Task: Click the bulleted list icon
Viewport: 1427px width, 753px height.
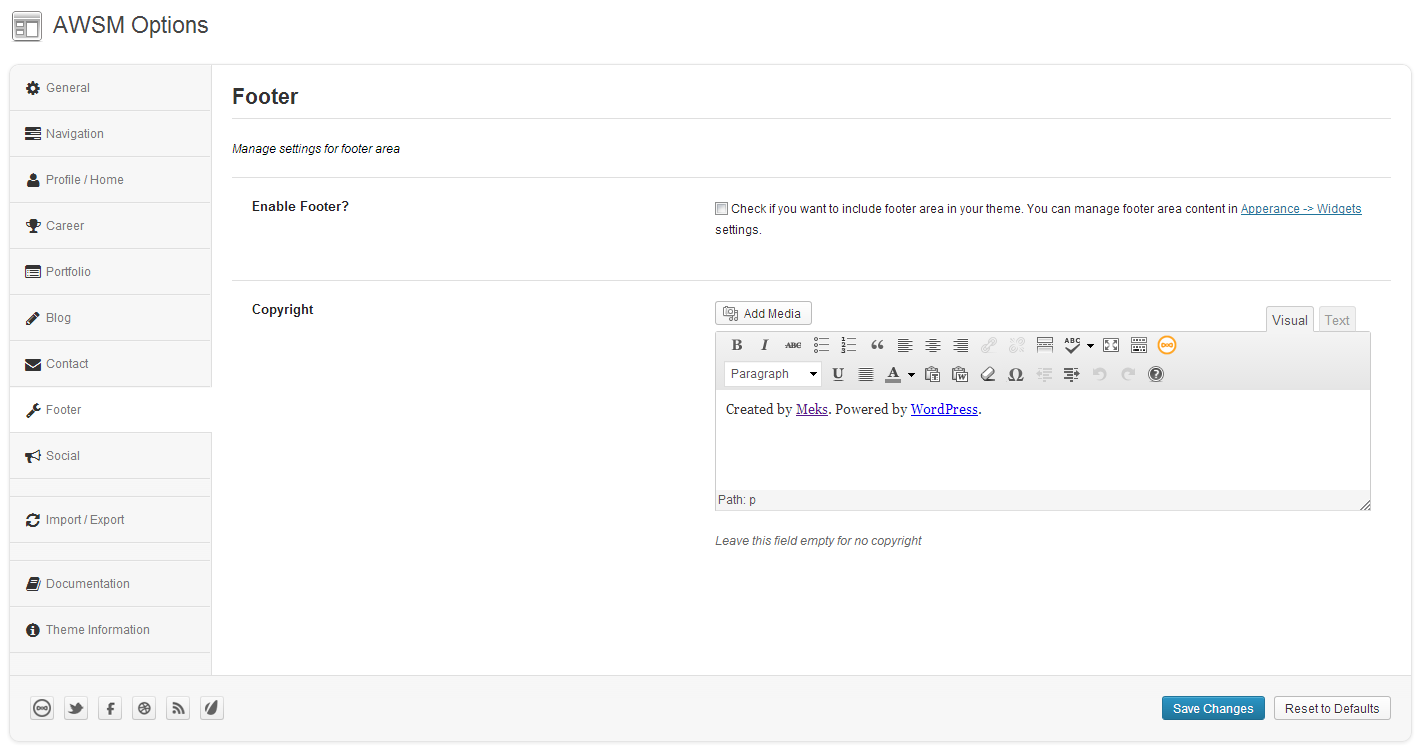Action: [x=821, y=345]
